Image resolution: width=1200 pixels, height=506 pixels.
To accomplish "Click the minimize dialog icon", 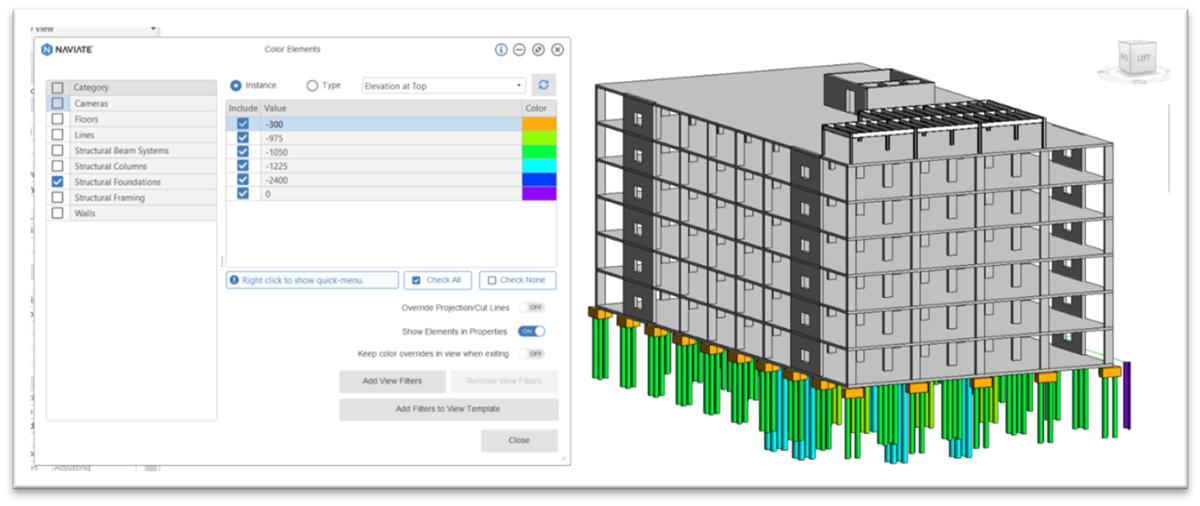I will click(519, 50).
